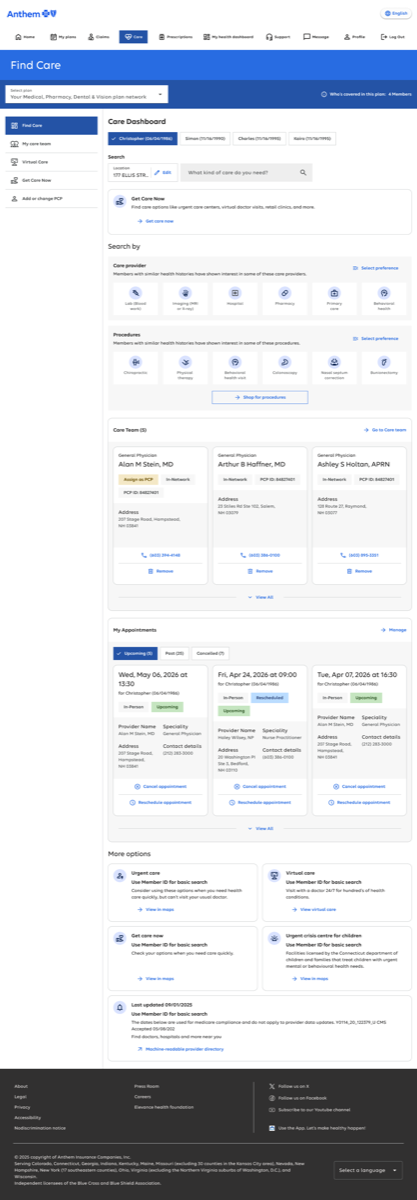Open My health dashboard
Image resolution: width=417 pixels, height=1200 pixels.
[230, 36]
